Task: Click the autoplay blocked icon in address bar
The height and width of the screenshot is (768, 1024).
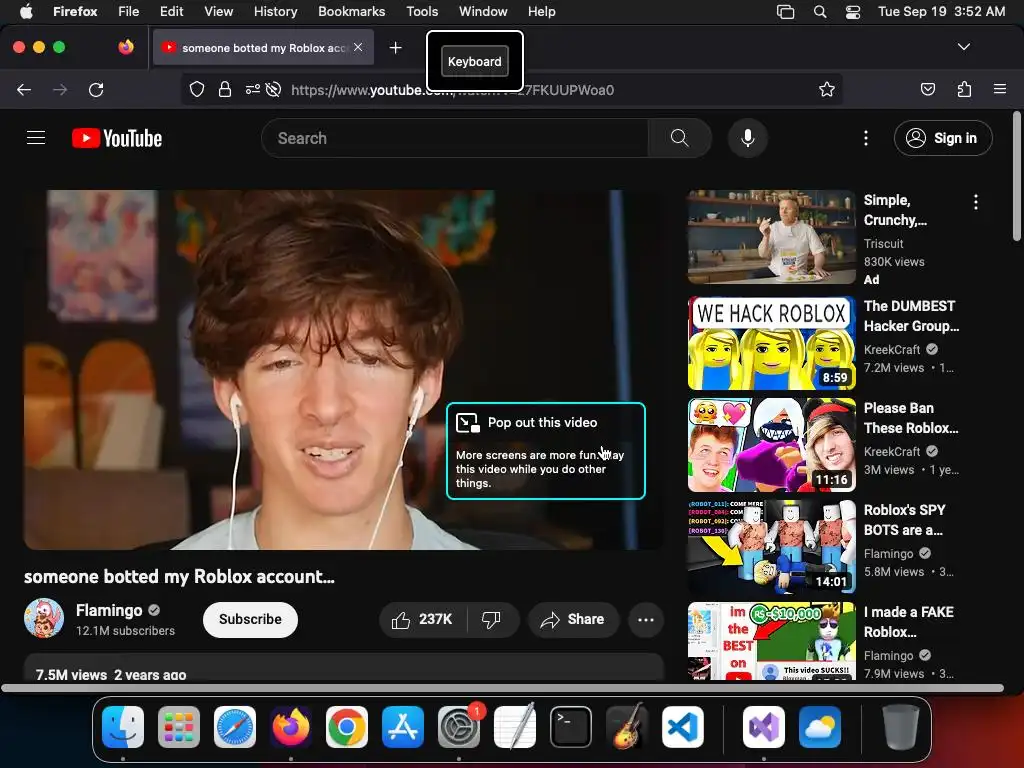Action: (x=274, y=89)
